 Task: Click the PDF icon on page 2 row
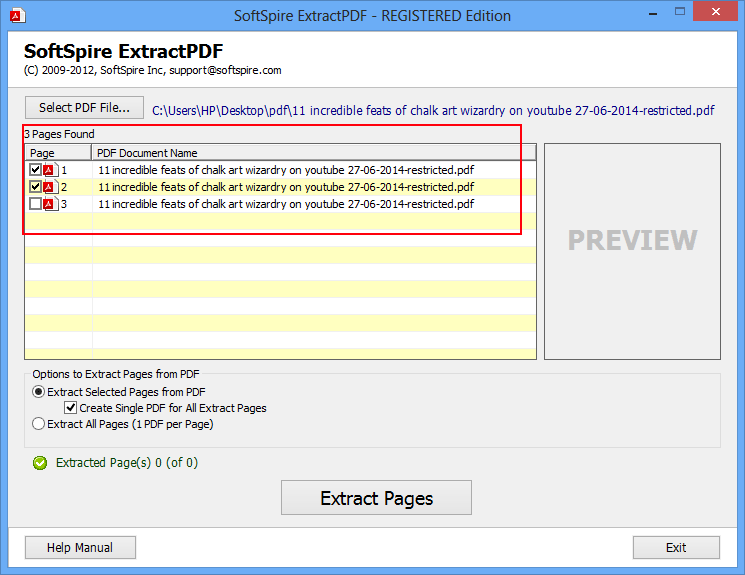click(50, 187)
